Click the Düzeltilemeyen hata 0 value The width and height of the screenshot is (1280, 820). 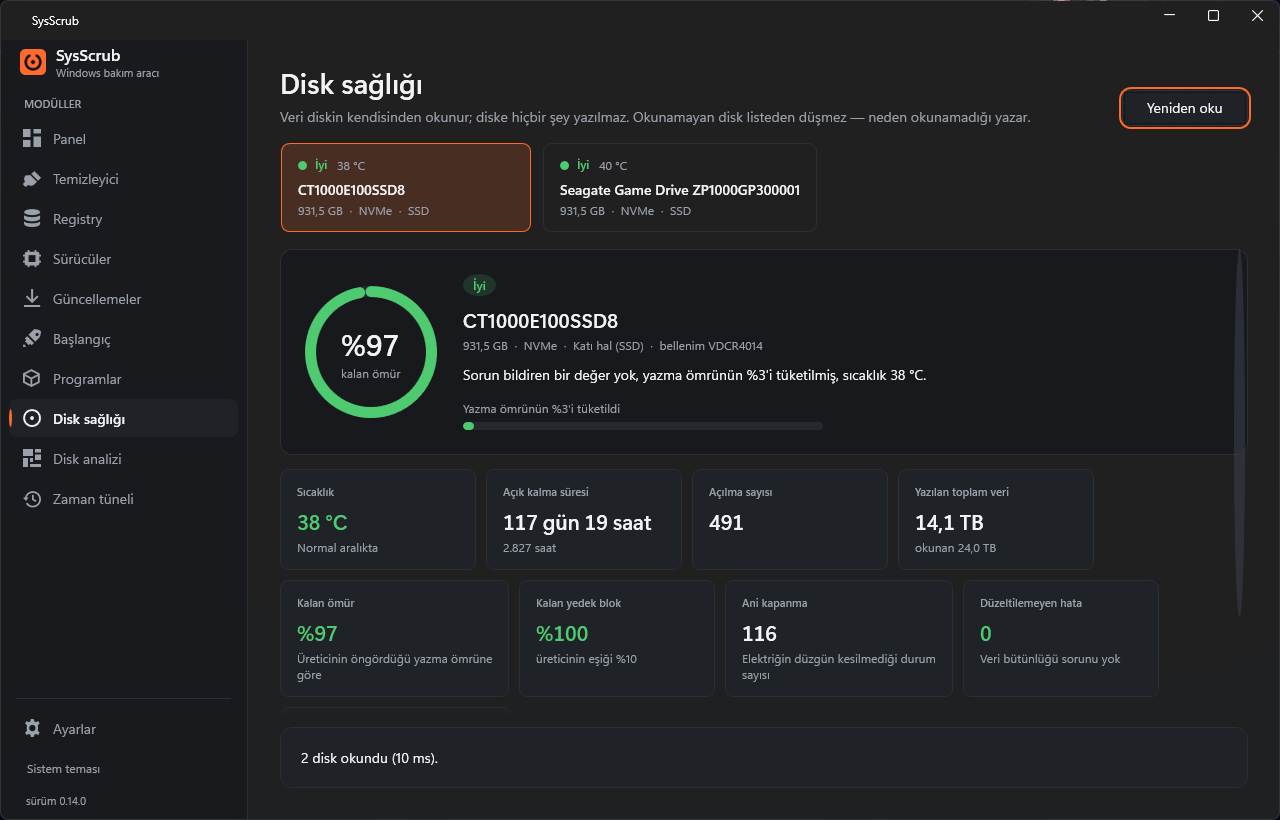(x=985, y=633)
